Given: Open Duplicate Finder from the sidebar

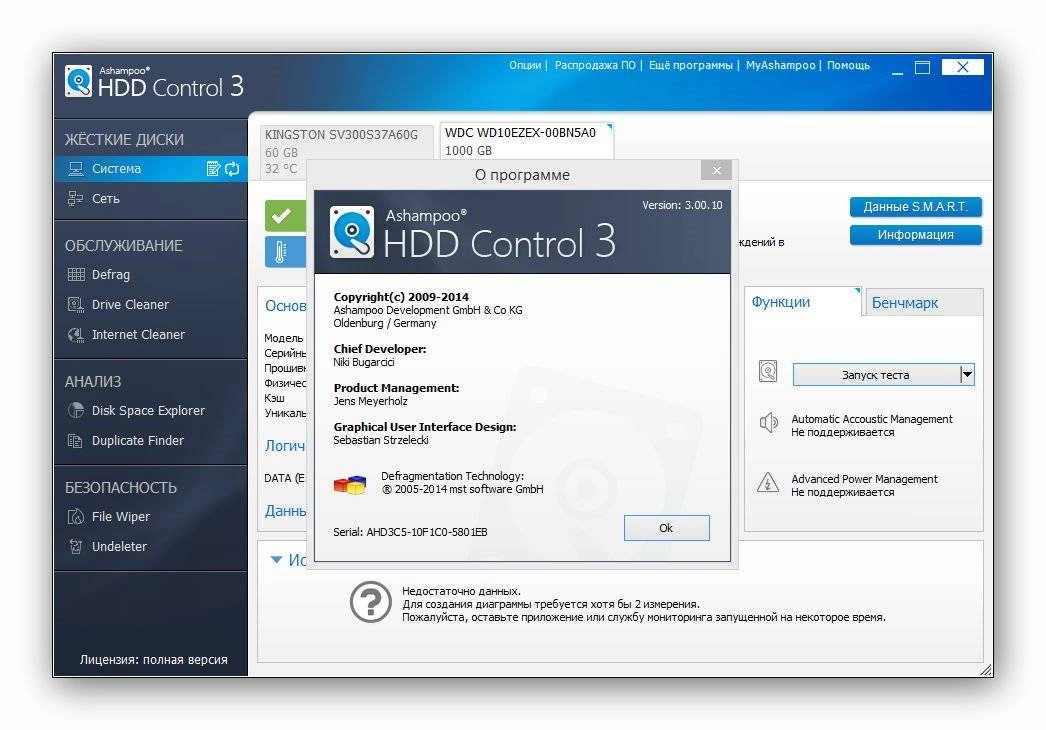Looking at the screenshot, I should click(x=151, y=440).
